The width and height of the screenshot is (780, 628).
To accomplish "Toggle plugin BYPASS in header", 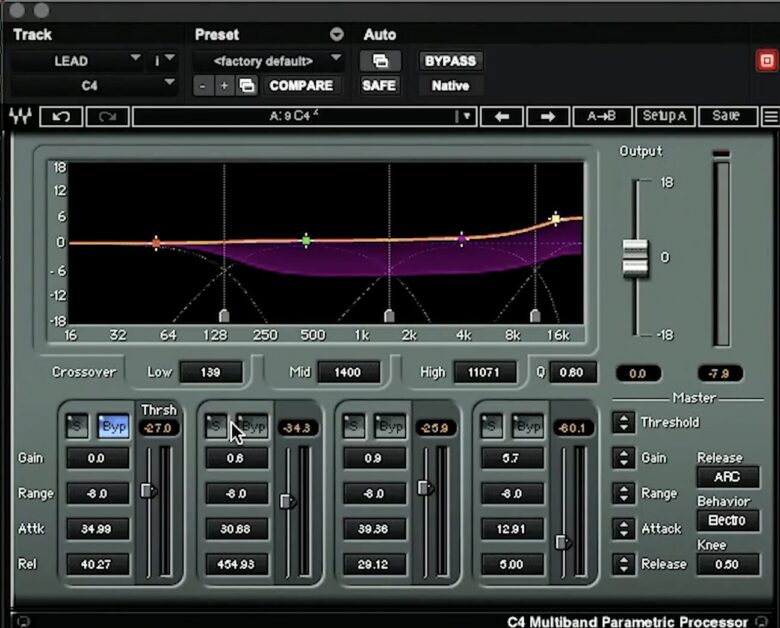I will (x=451, y=61).
